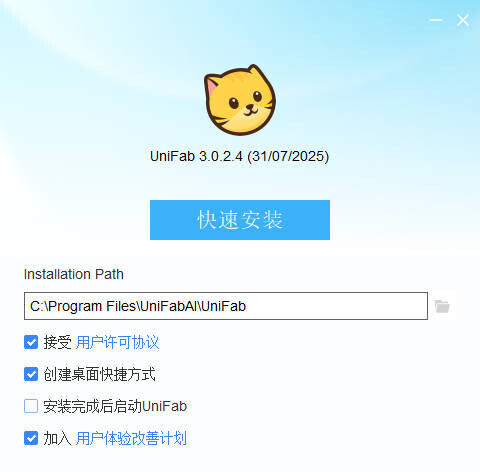Start installation with the 快速安装 button

(240, 220)
